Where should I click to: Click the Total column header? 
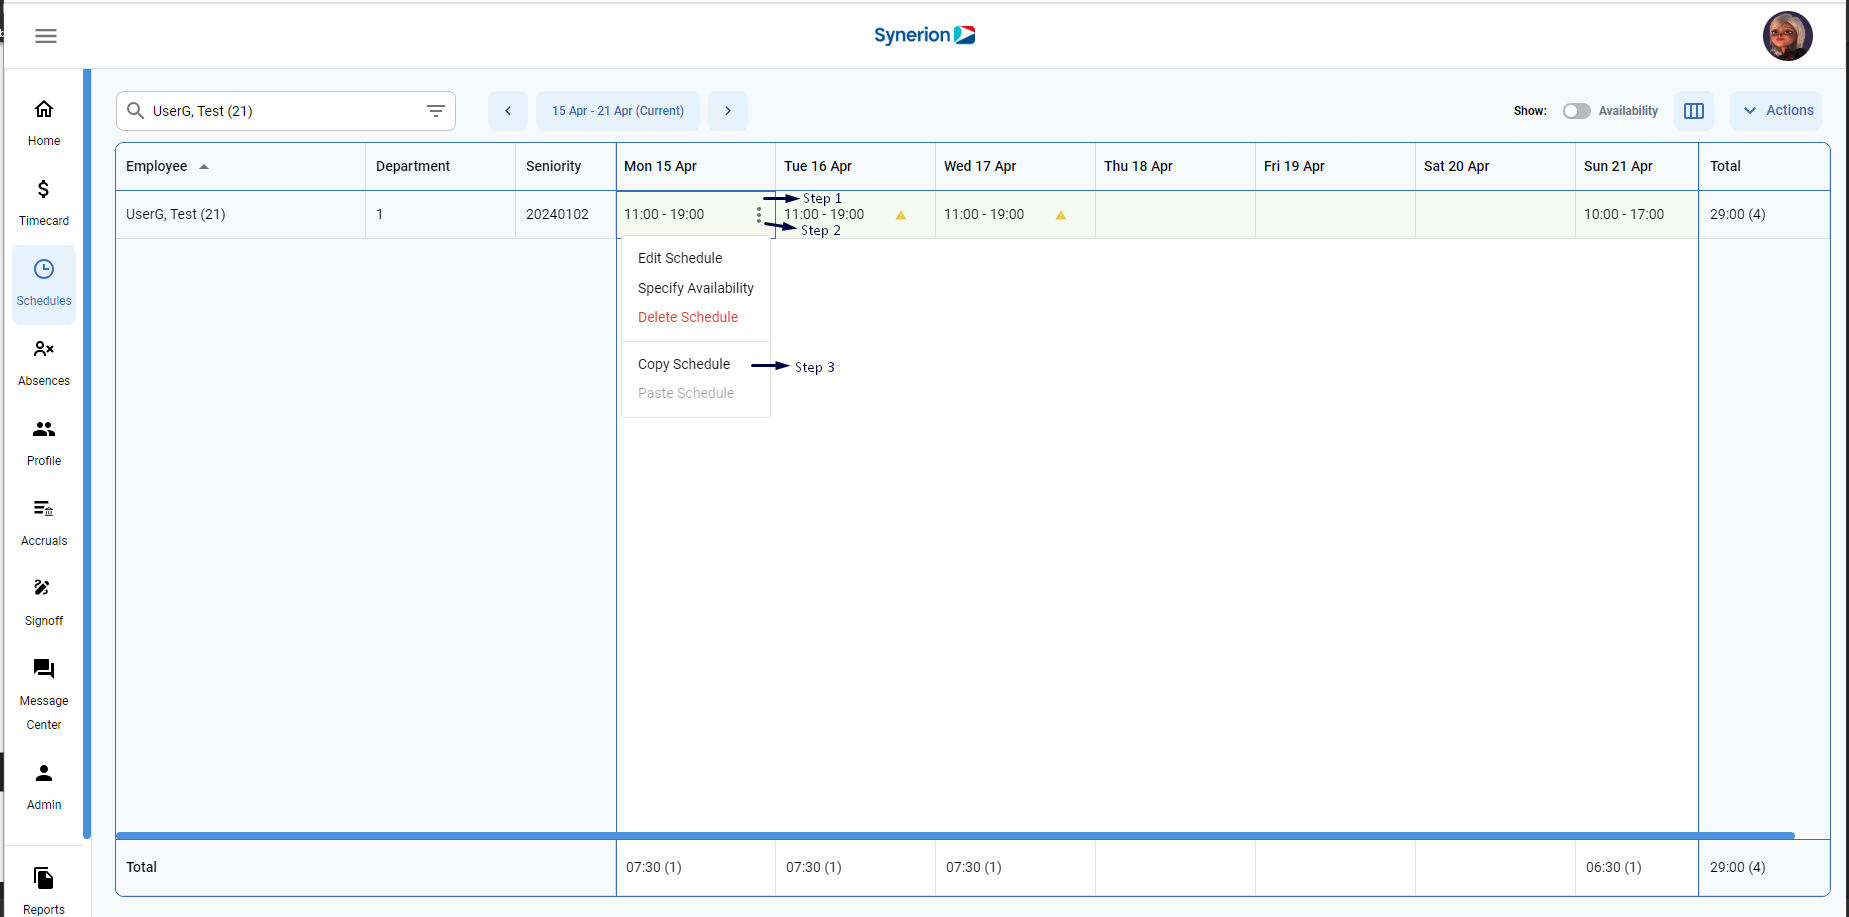1764,167
